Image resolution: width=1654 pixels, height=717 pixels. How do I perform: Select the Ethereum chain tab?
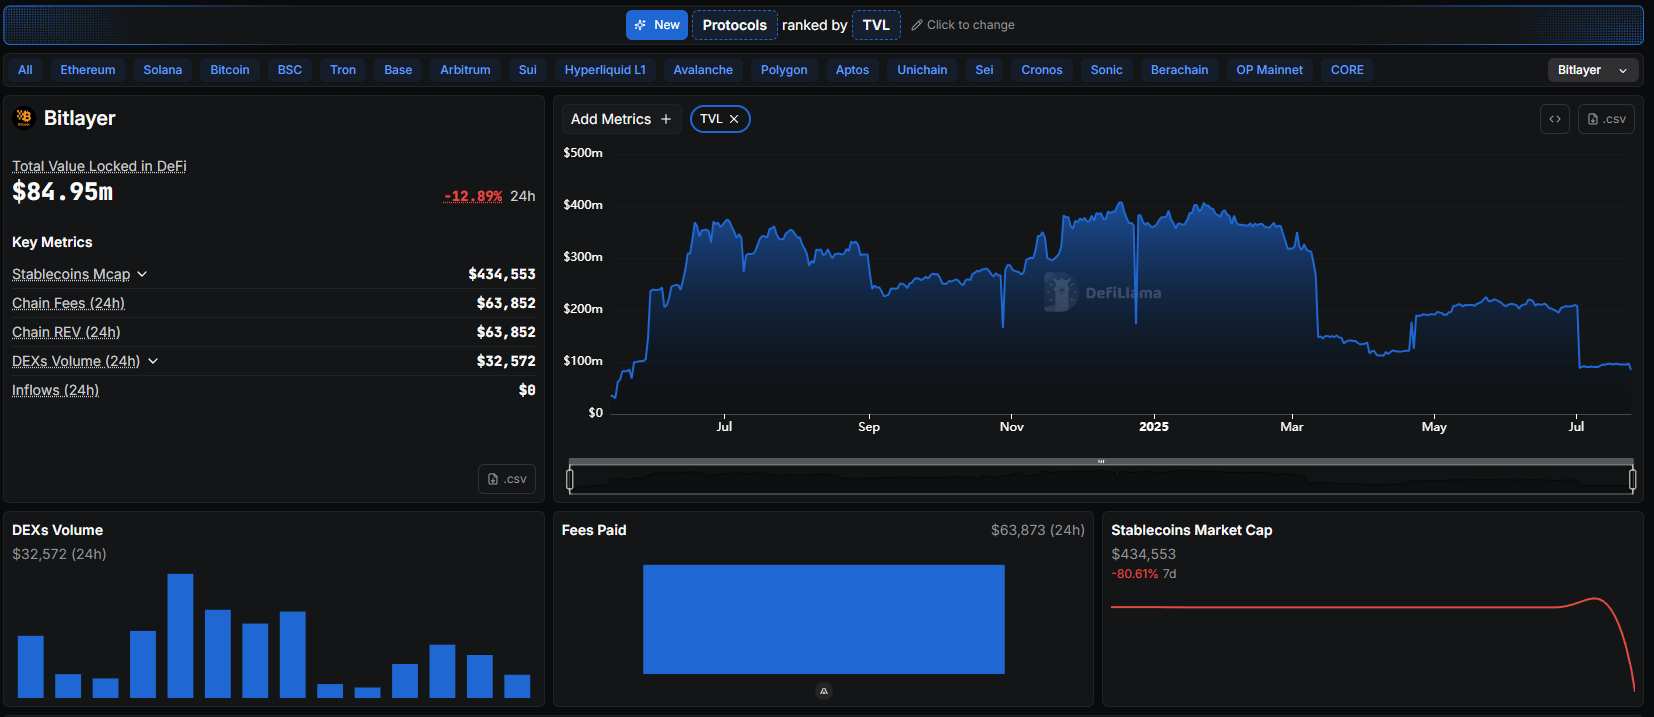(88, 70)
